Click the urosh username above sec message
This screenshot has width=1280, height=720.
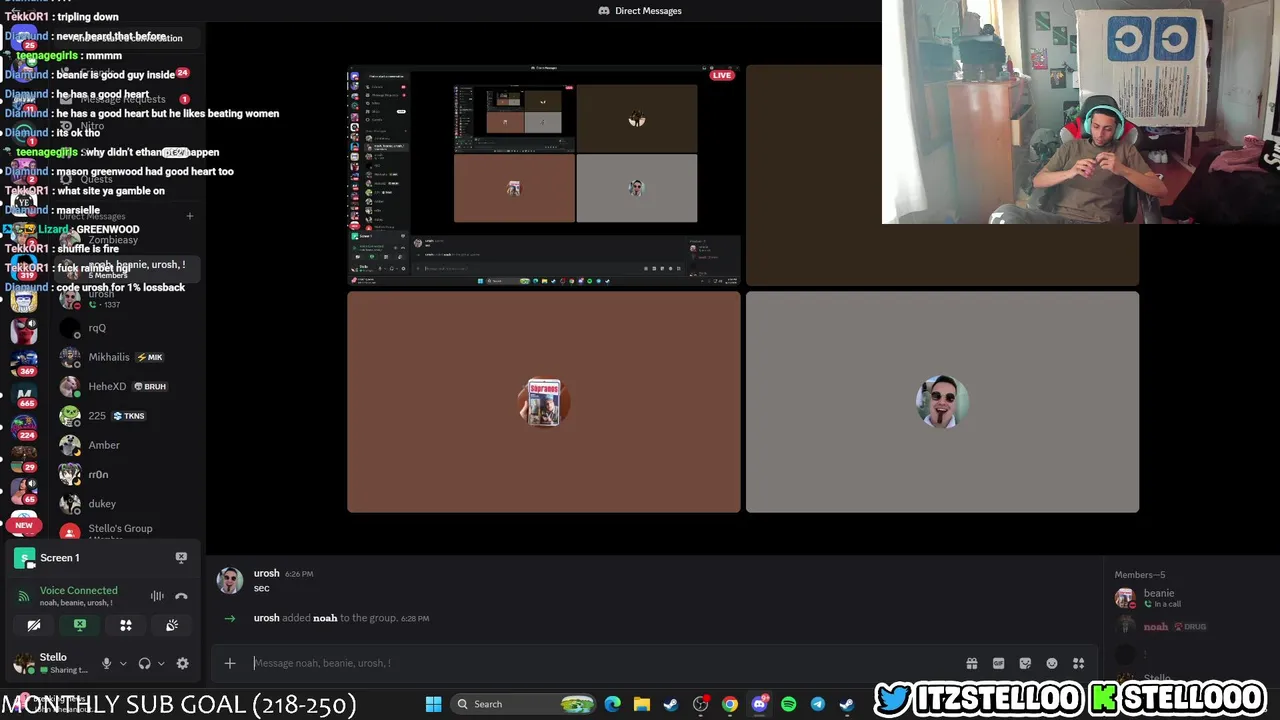[x=266, y=573]
